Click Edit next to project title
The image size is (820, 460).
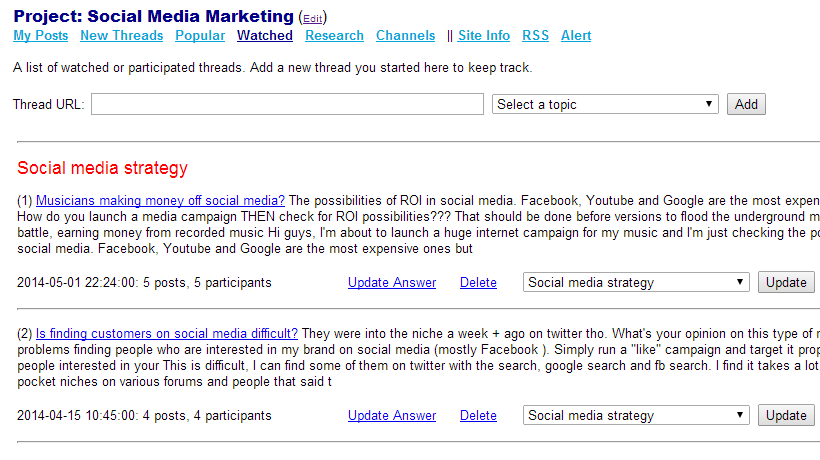point(313,19)
